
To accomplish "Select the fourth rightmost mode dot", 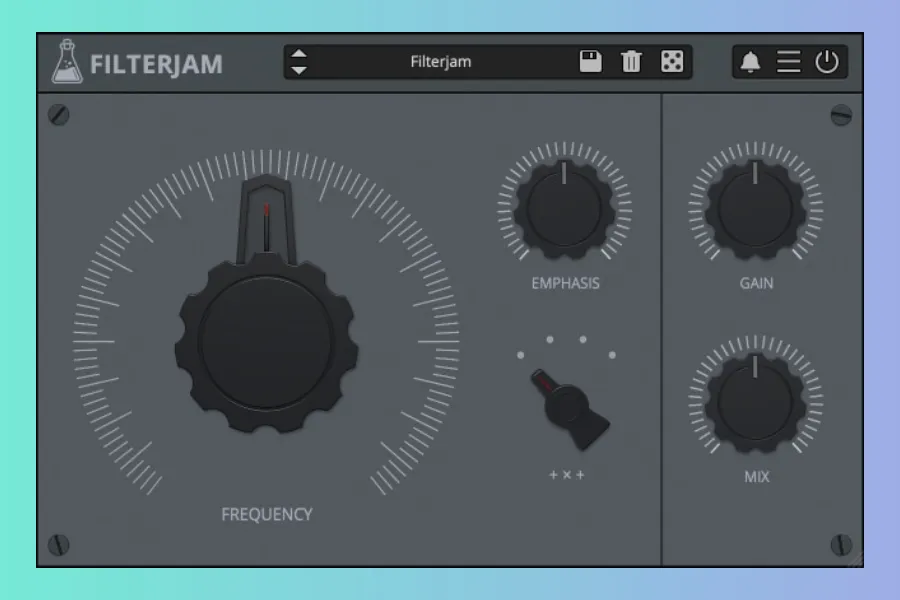I will [x=612, y=354].
